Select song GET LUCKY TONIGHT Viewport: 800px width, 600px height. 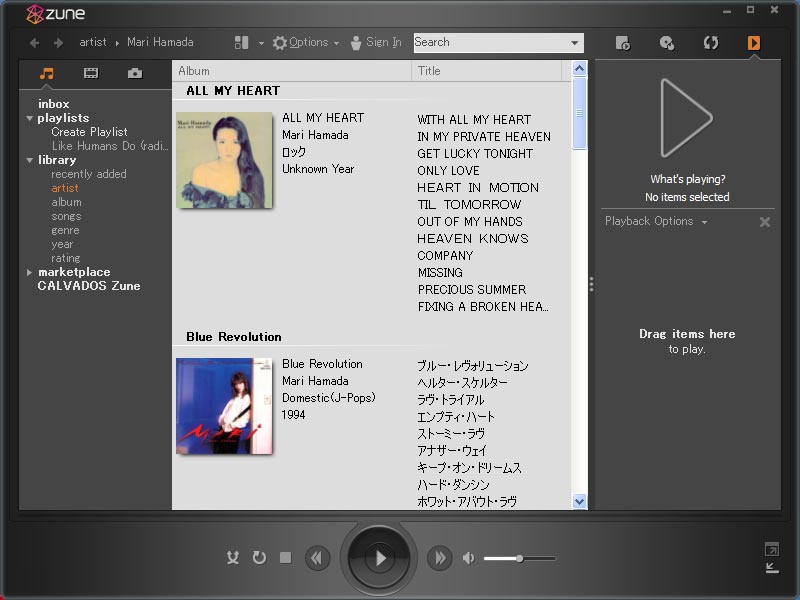coord(475,154)
